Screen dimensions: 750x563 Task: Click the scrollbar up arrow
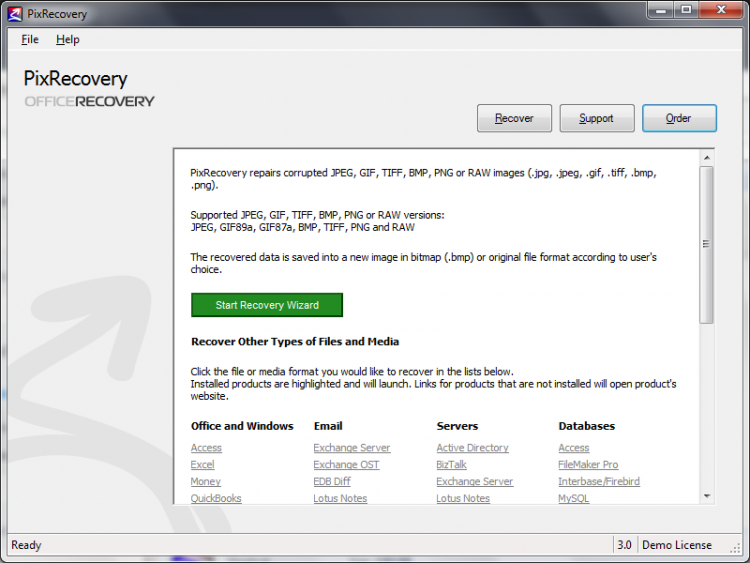[706, 157]
